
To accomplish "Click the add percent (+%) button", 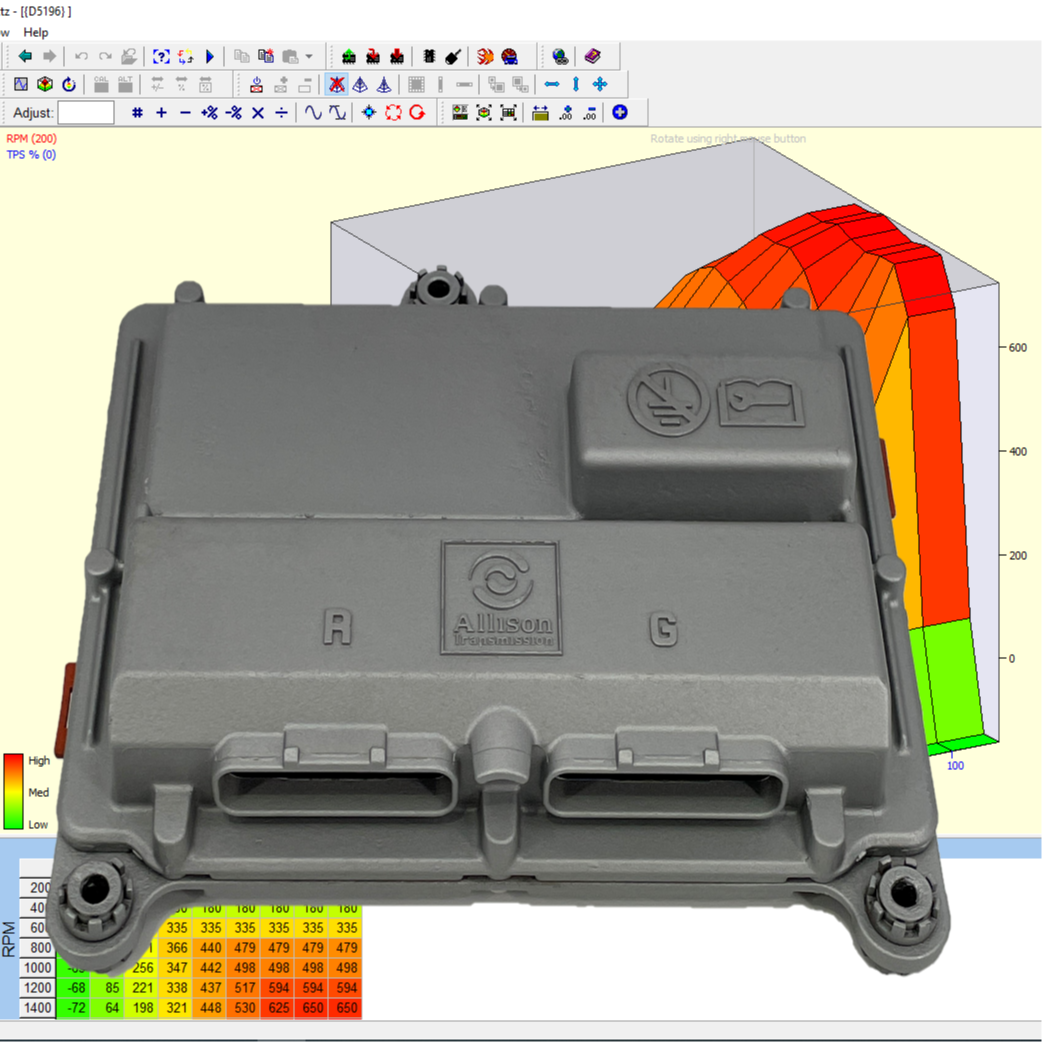I will pos(209,113).
